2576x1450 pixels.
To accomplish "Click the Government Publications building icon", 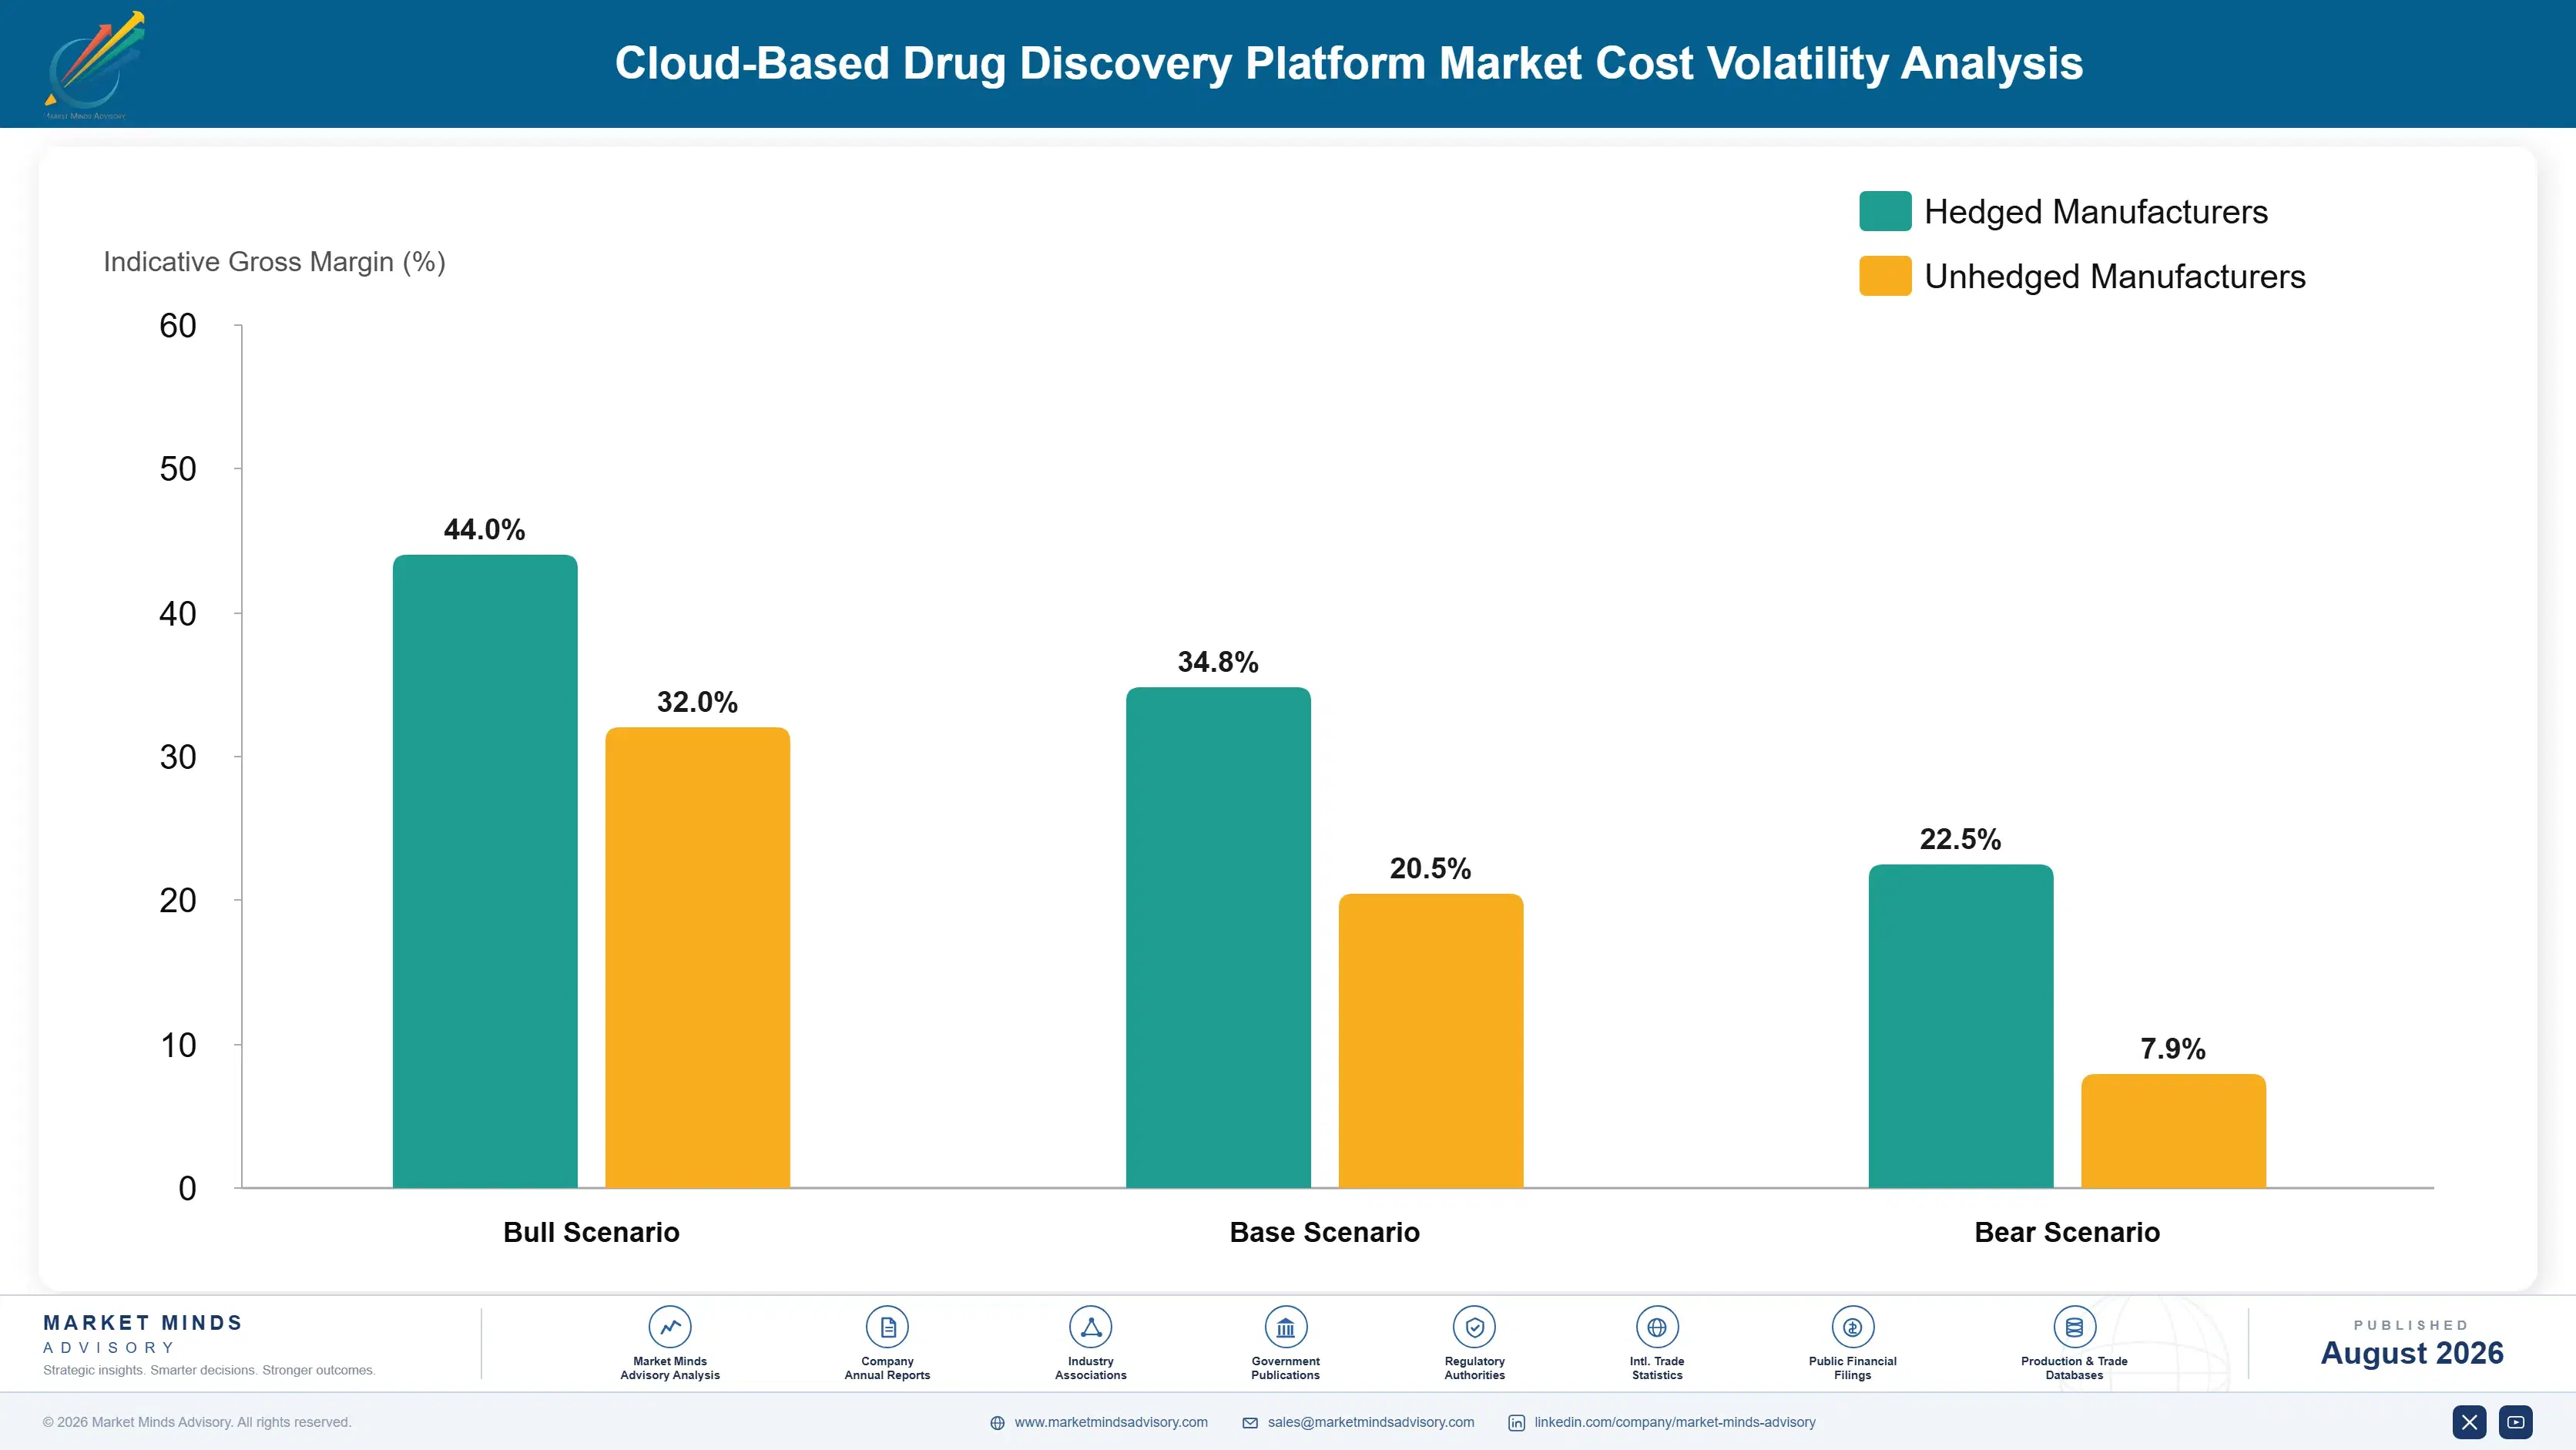I will coord(1286,1327).
